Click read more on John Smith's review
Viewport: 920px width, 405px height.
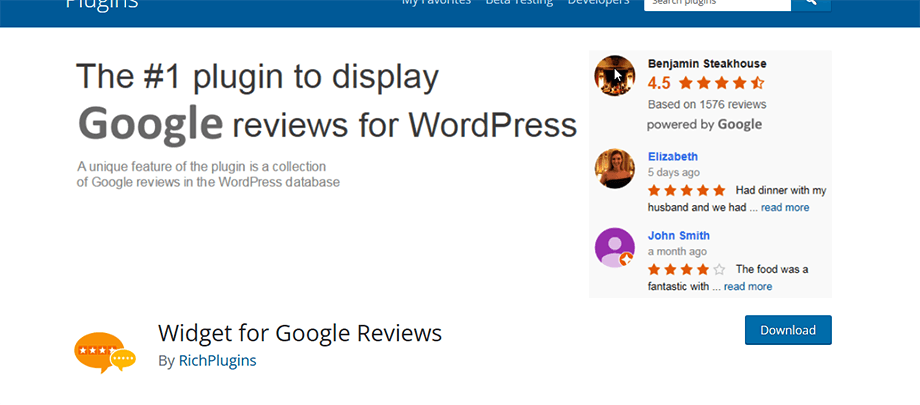click(748, 286)
